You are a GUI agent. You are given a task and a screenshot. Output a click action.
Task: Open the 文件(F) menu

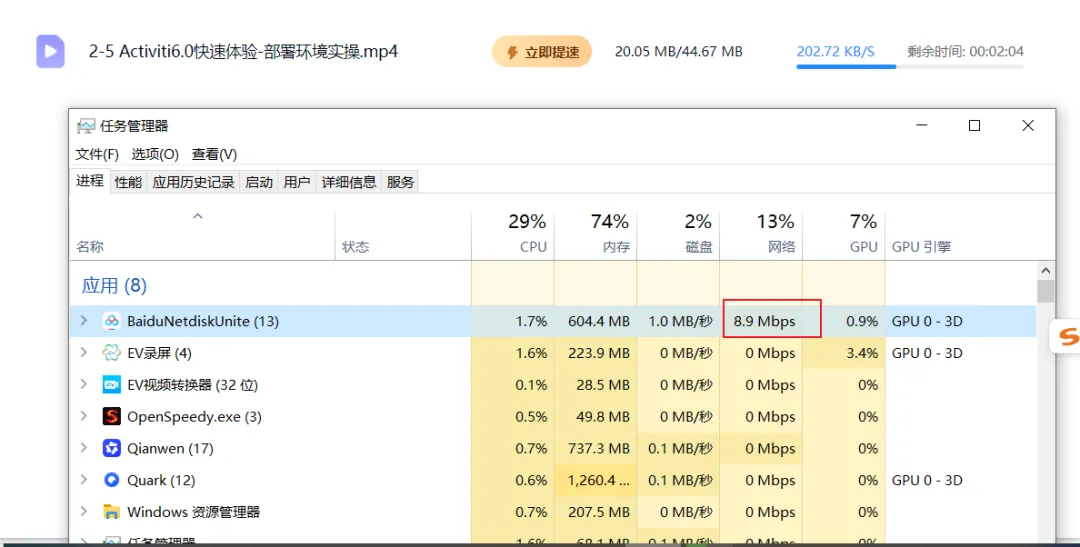(x=97, y=154)
